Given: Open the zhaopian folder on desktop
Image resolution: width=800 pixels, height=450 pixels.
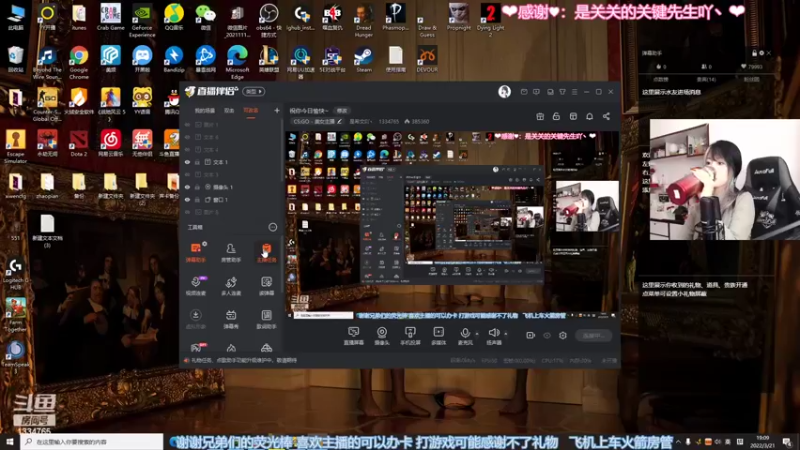Looking at the screenshot, I should click(x=47, y=185).
